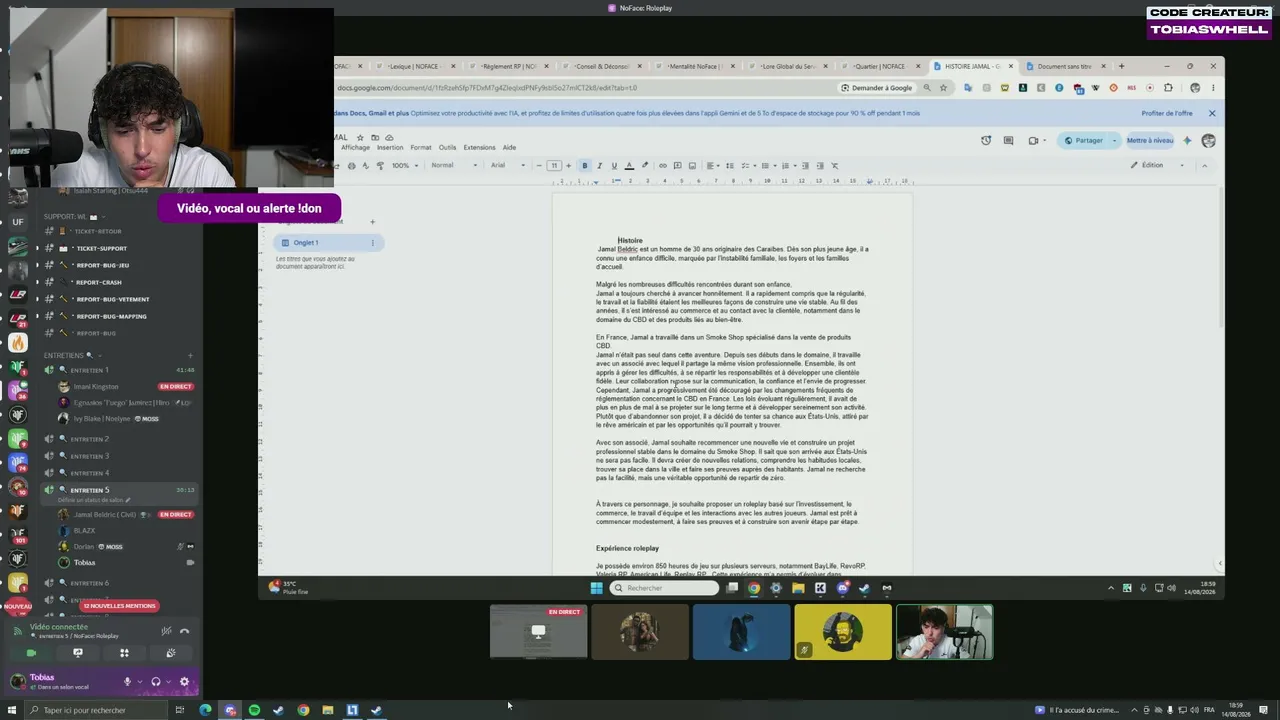Click Demander à Google button in address bar
This screenshot has height=720, width=1280.
[x=877, y=88]
